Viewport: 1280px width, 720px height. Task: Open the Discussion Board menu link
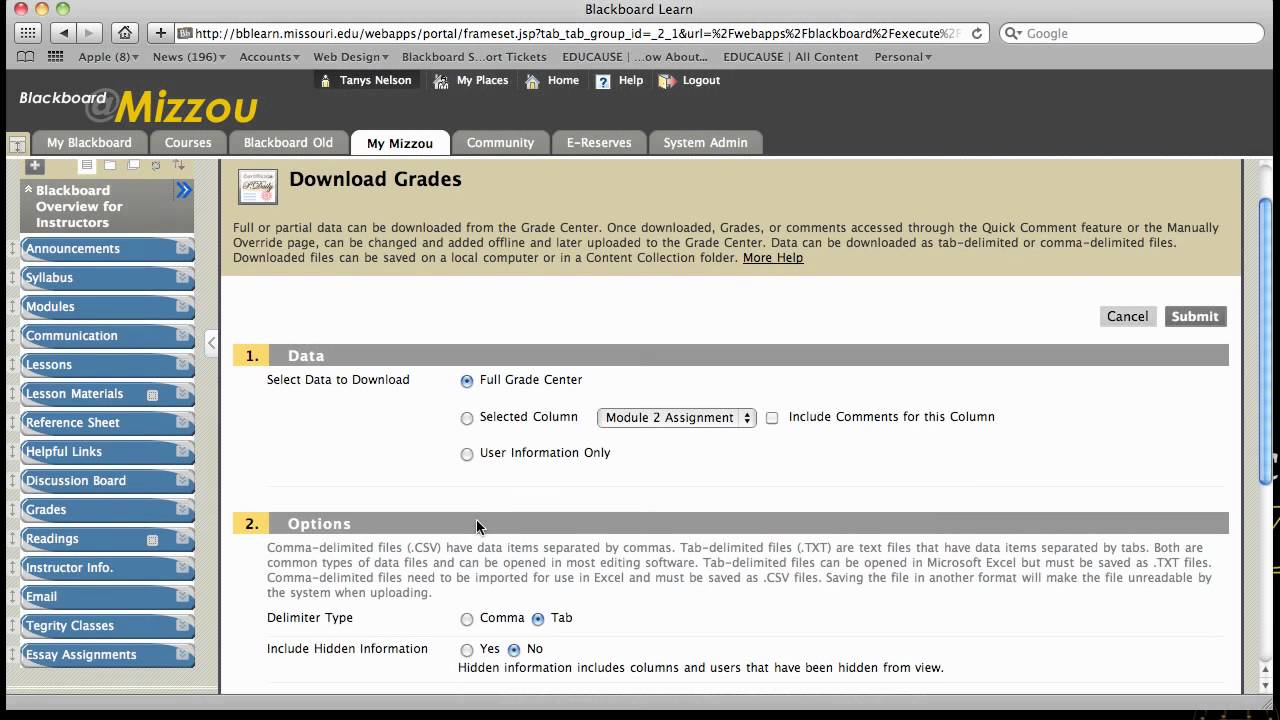(x=76, y=481)
